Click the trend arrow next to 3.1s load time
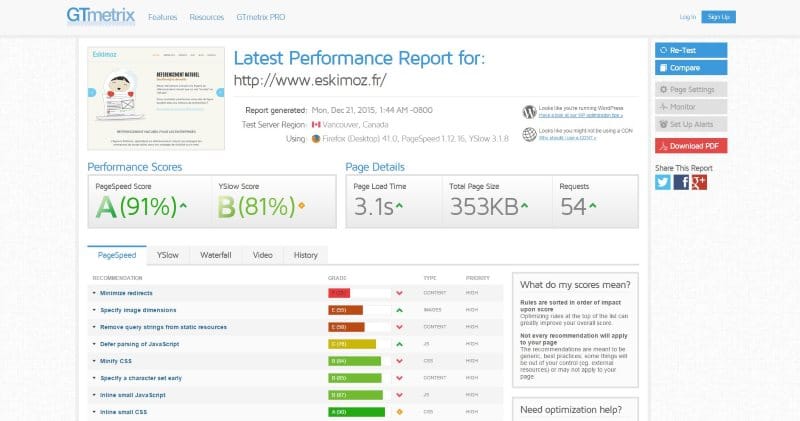This screenshot has width=800, height=421. coord(399,206)
